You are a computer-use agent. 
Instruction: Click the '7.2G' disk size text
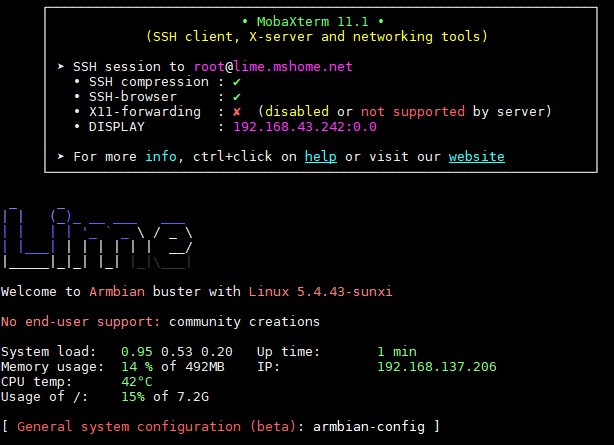pos(193,397)
